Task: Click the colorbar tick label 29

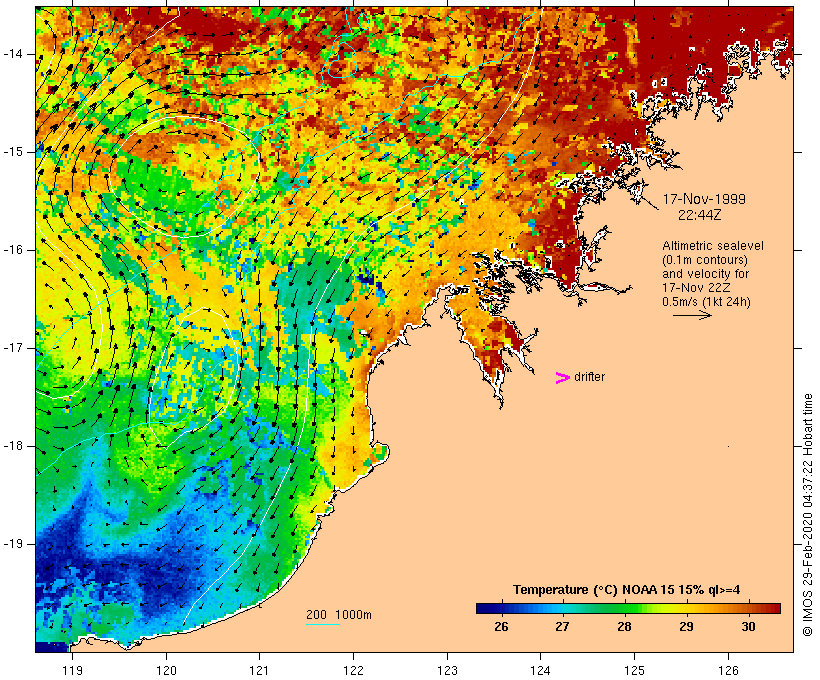Action: tap(686, 627)
